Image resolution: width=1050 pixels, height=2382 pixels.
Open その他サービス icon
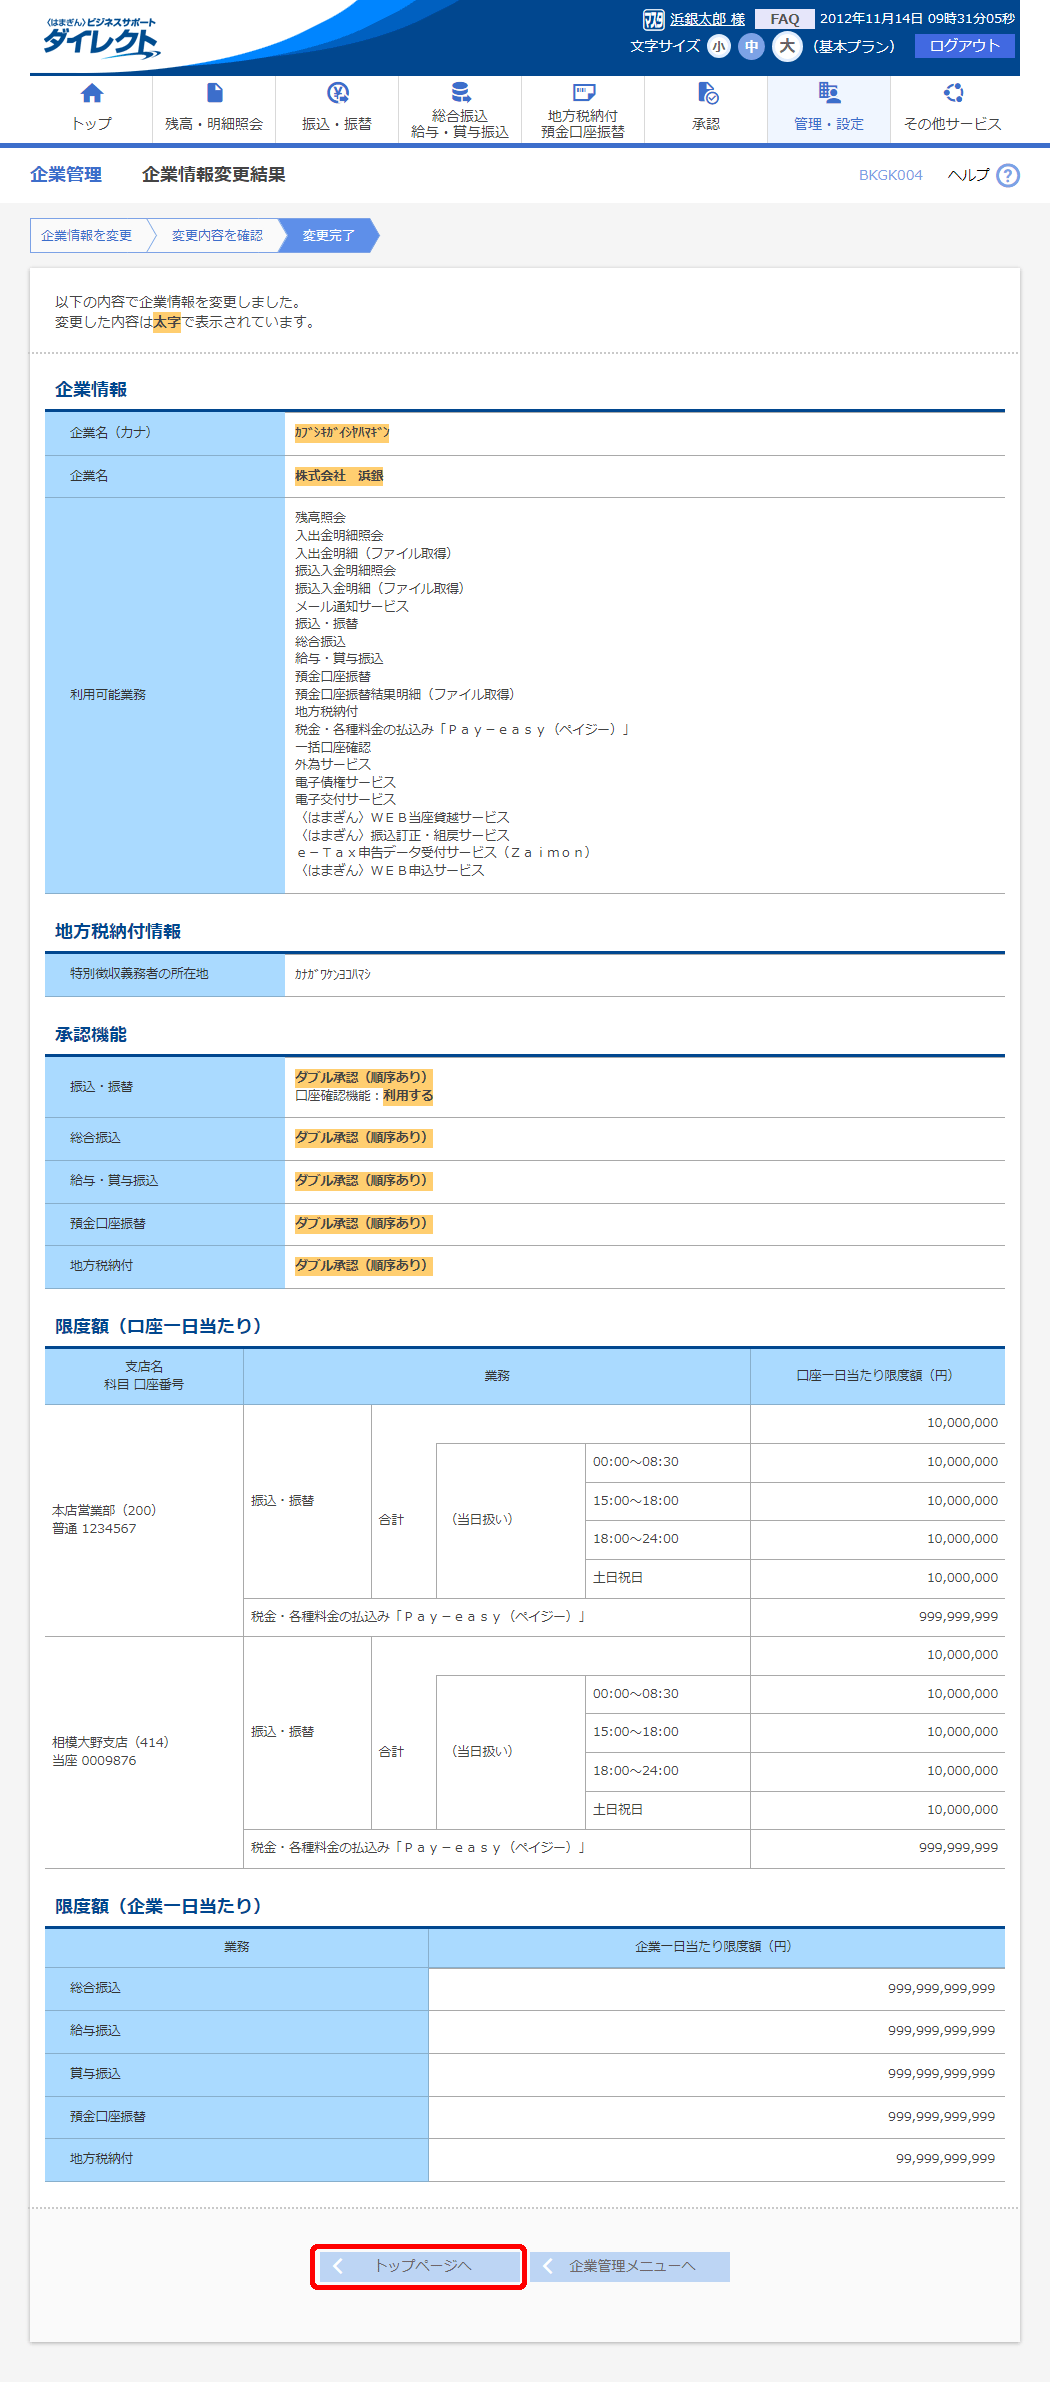[x=952, y=94]
